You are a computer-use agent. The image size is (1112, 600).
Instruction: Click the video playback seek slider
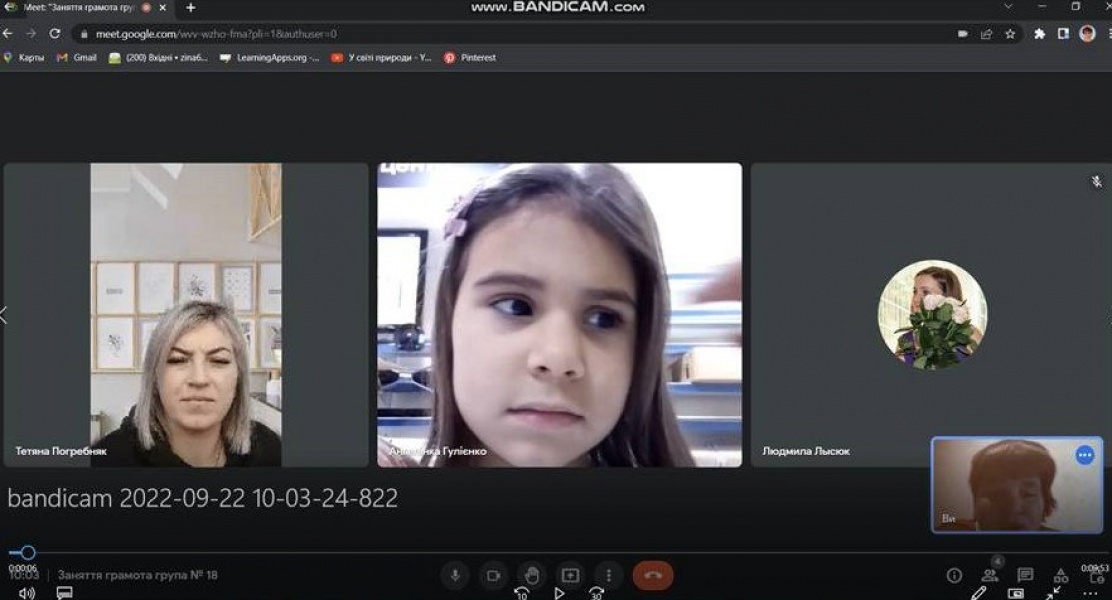coord(28,552)
